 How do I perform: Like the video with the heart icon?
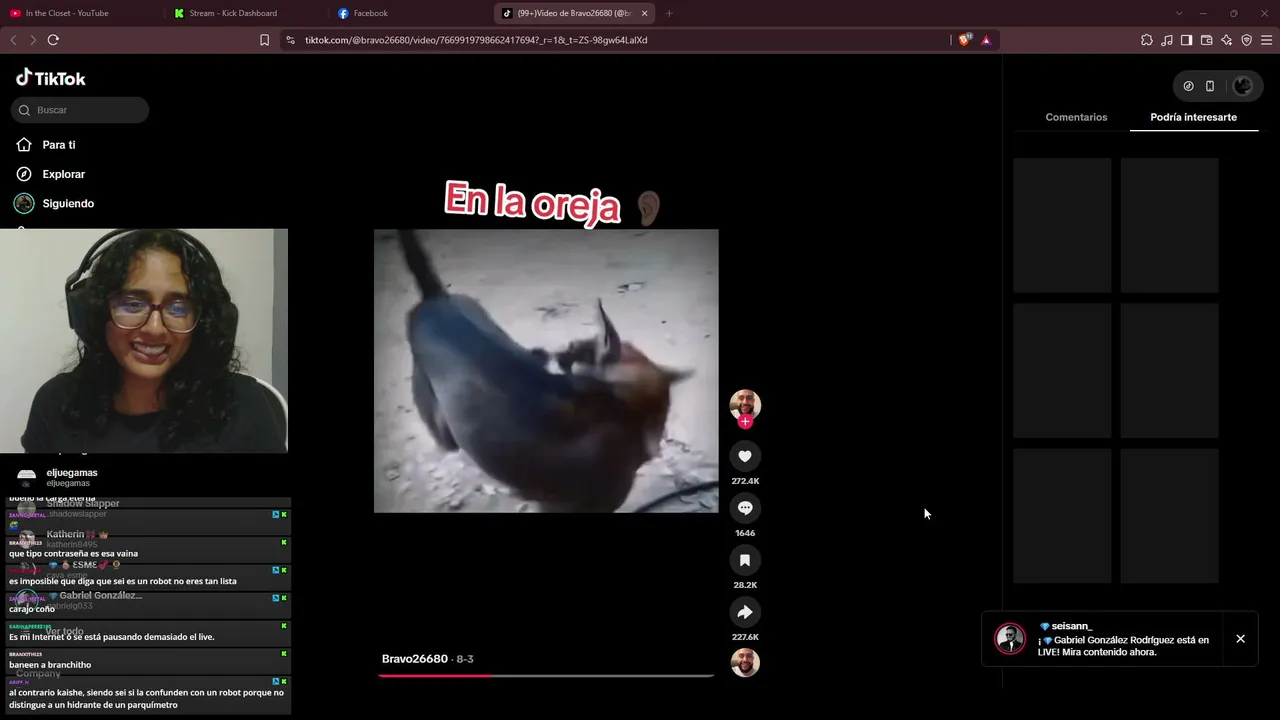coord(745,456)
